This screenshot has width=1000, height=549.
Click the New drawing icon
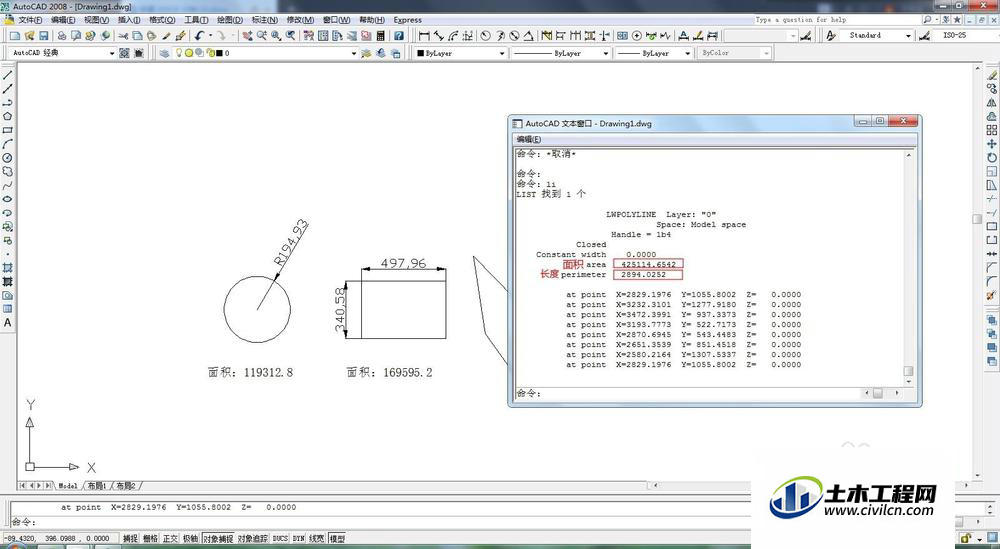point(14,36)
